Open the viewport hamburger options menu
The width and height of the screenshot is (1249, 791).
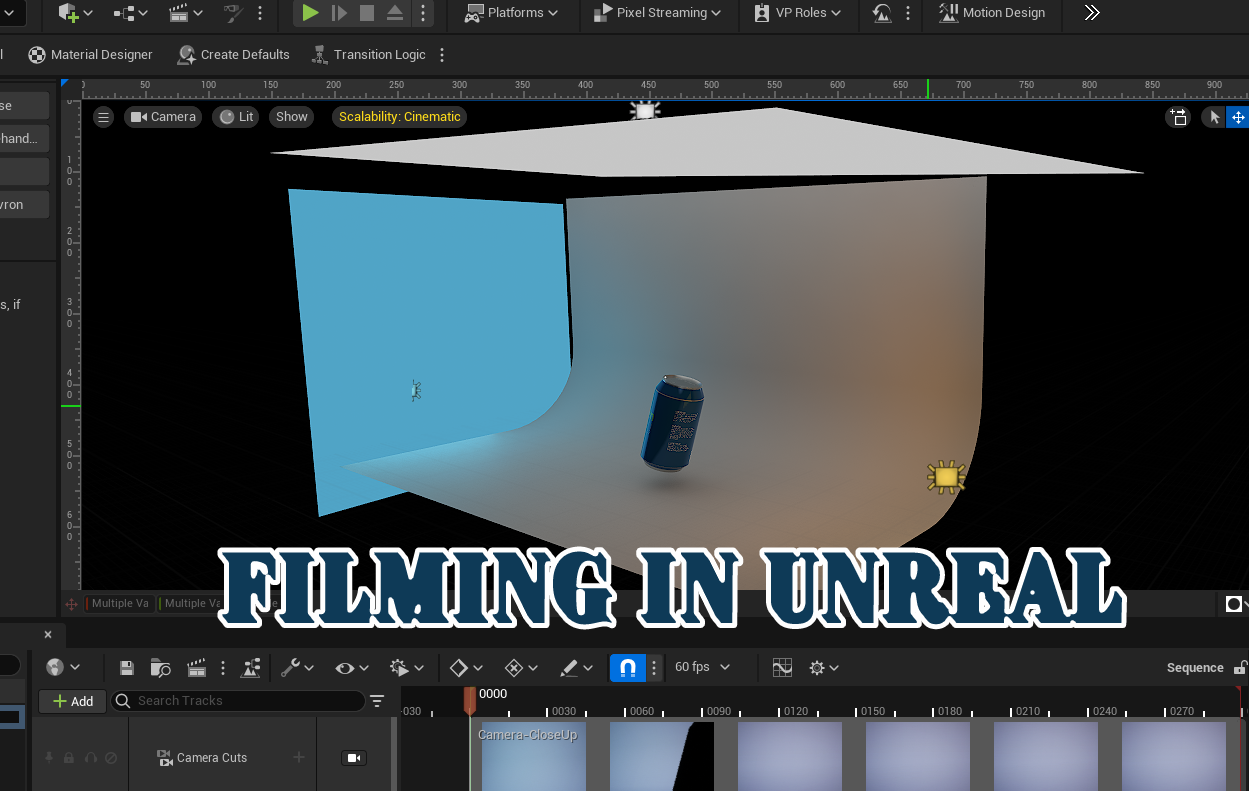[103, 117]
